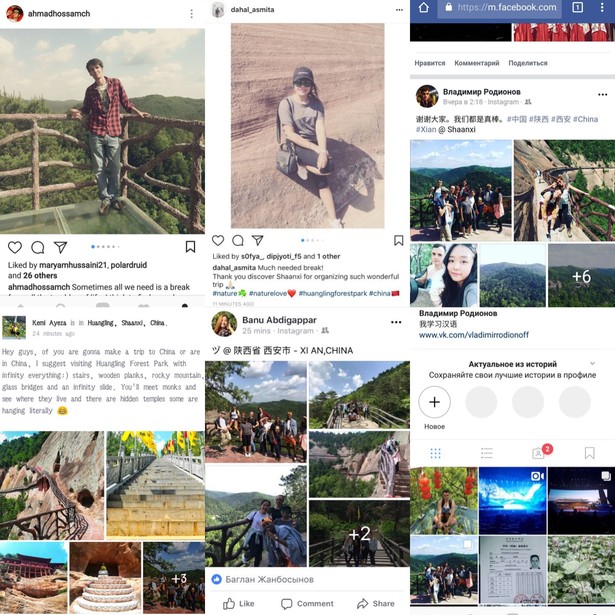
Task: Tap the carousel page dots on ahmadhossamch's photo
Action: 105,247
